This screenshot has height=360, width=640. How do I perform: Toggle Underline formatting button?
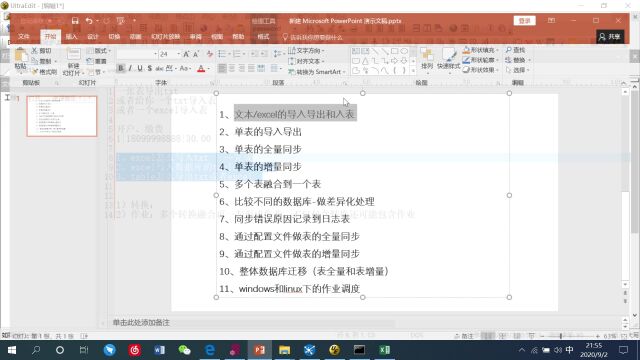[x=140, y=68]
